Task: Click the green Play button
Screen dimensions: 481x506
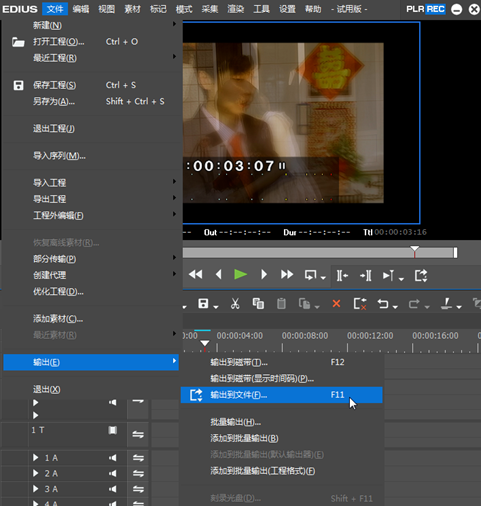Action: [x=240, y=275]
